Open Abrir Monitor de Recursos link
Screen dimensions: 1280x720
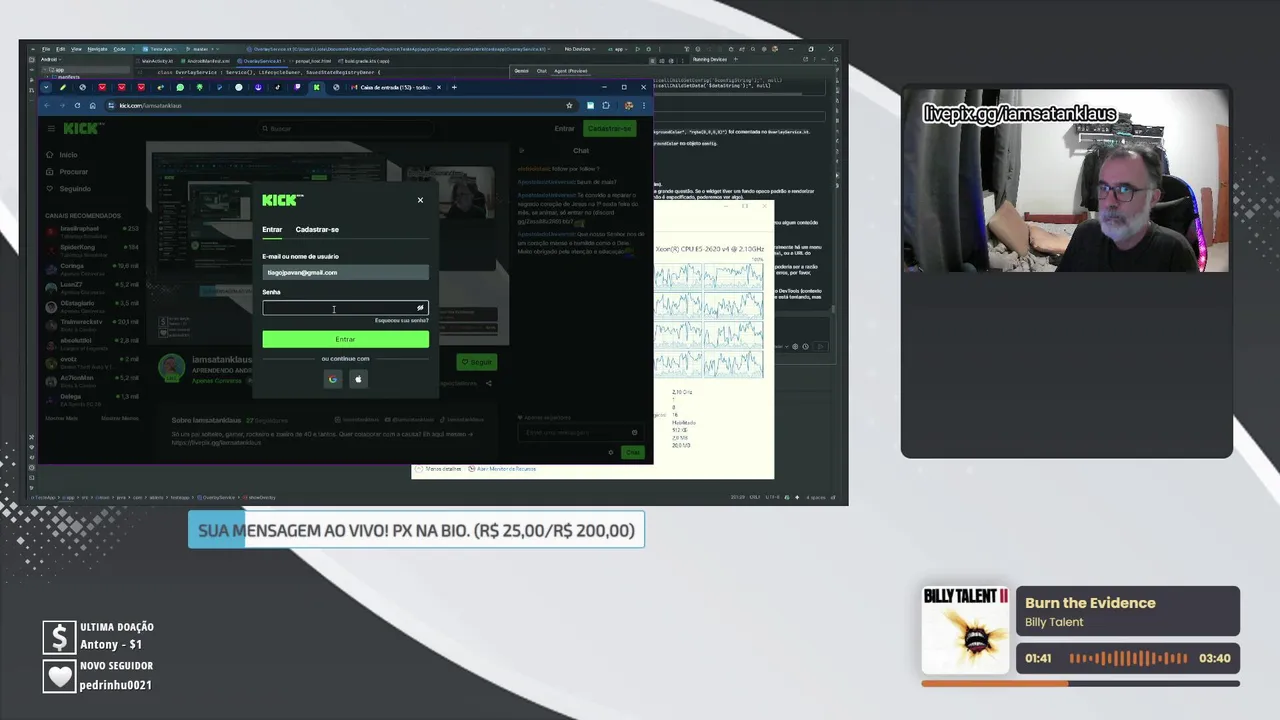coord(506,468)
